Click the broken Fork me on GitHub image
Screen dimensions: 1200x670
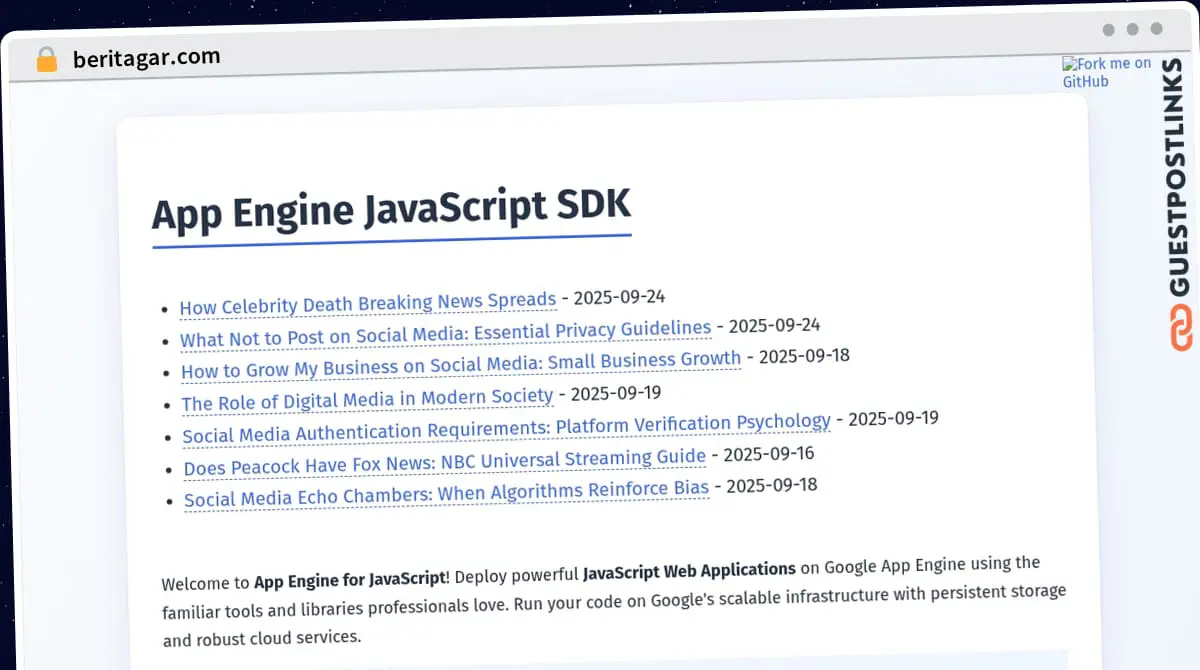1106,72
